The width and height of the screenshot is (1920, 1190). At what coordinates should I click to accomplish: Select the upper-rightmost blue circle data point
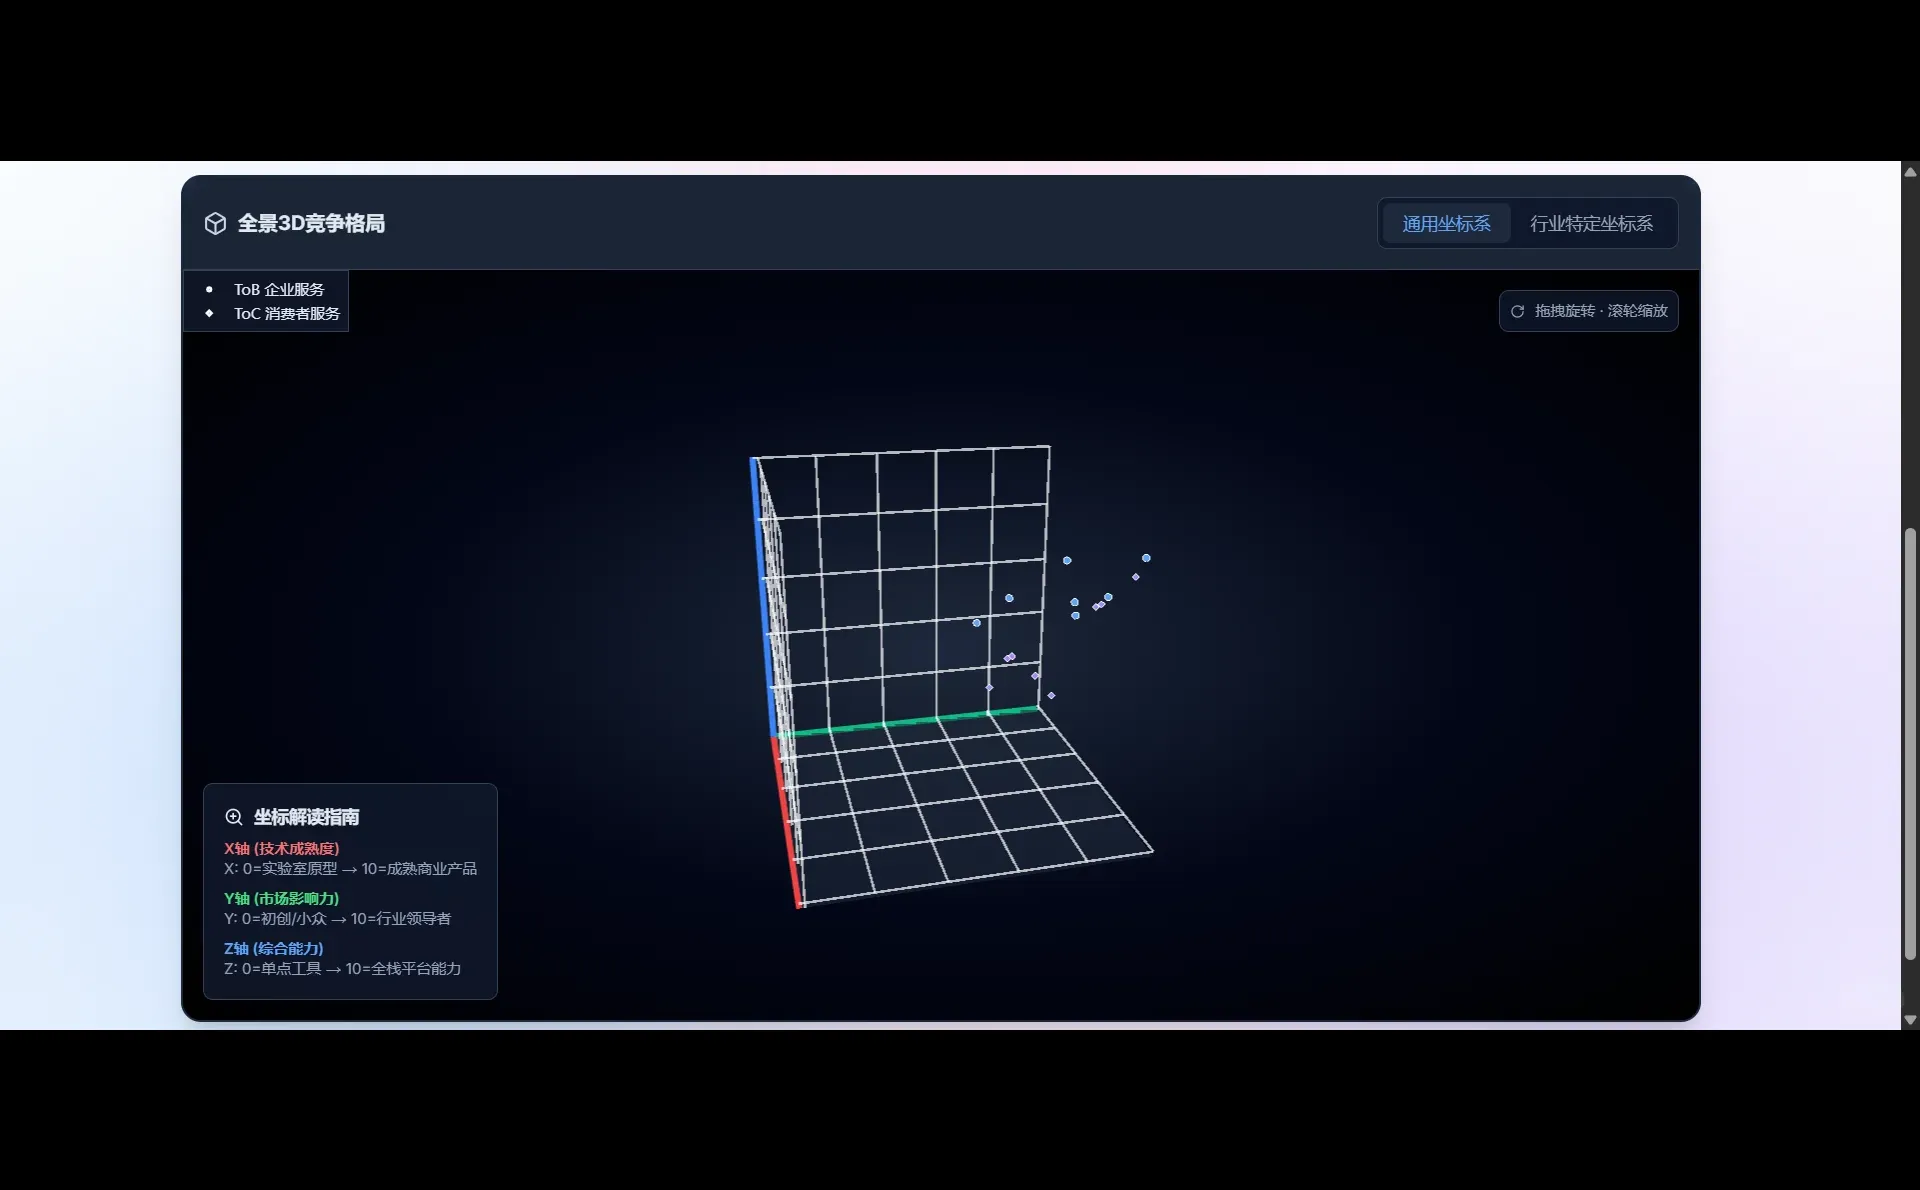click(1146, 558)
